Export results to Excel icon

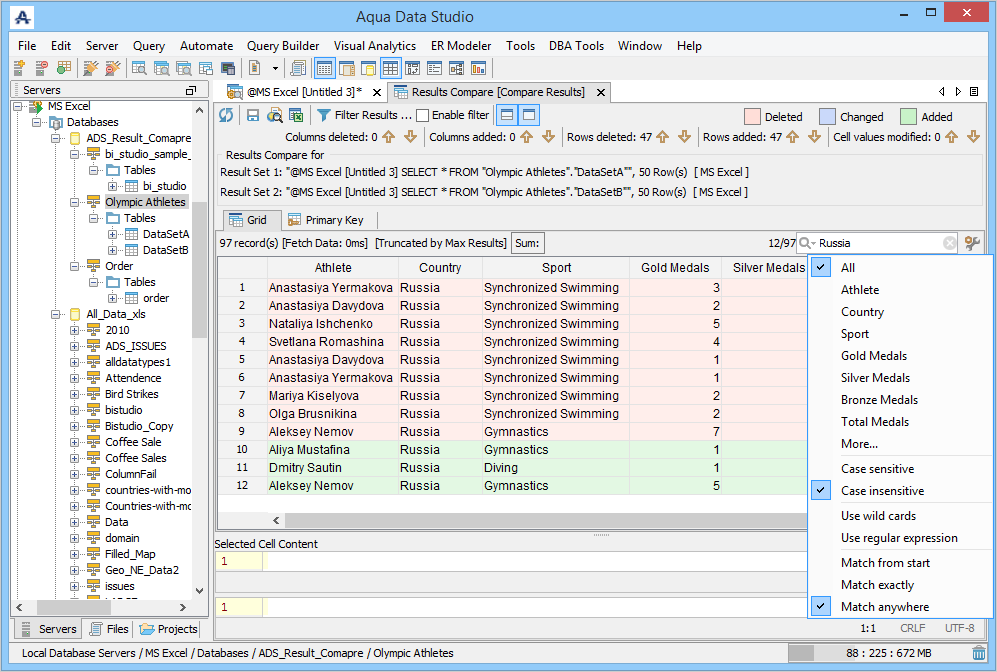(x=296, y=115)
